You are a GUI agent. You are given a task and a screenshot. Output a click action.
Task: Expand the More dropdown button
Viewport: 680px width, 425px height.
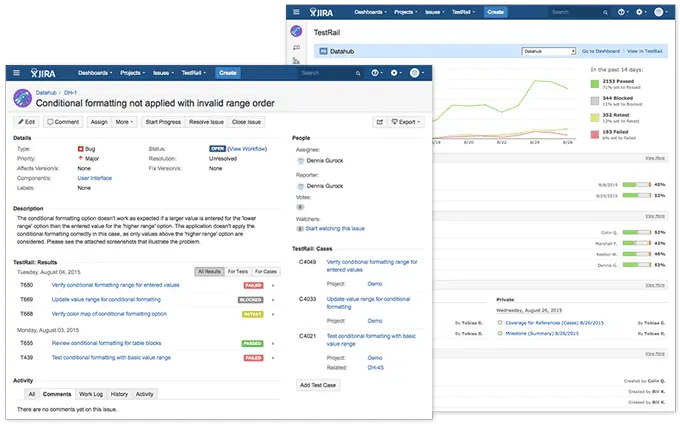tap(124, 122)
